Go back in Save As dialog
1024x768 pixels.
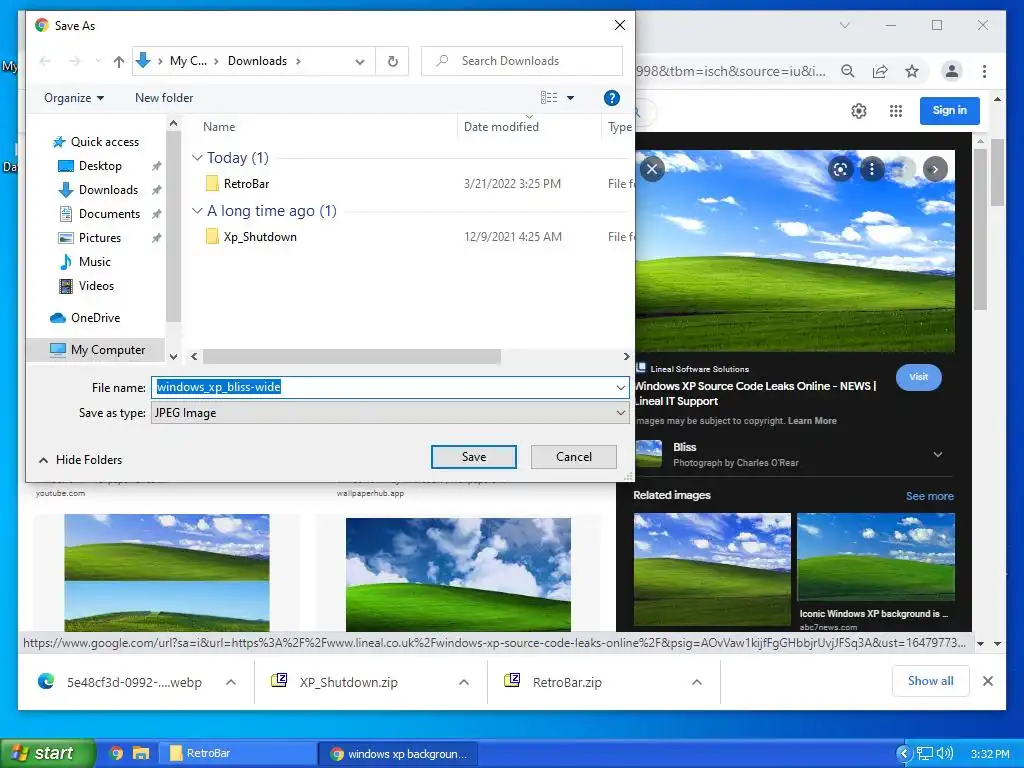45,61
